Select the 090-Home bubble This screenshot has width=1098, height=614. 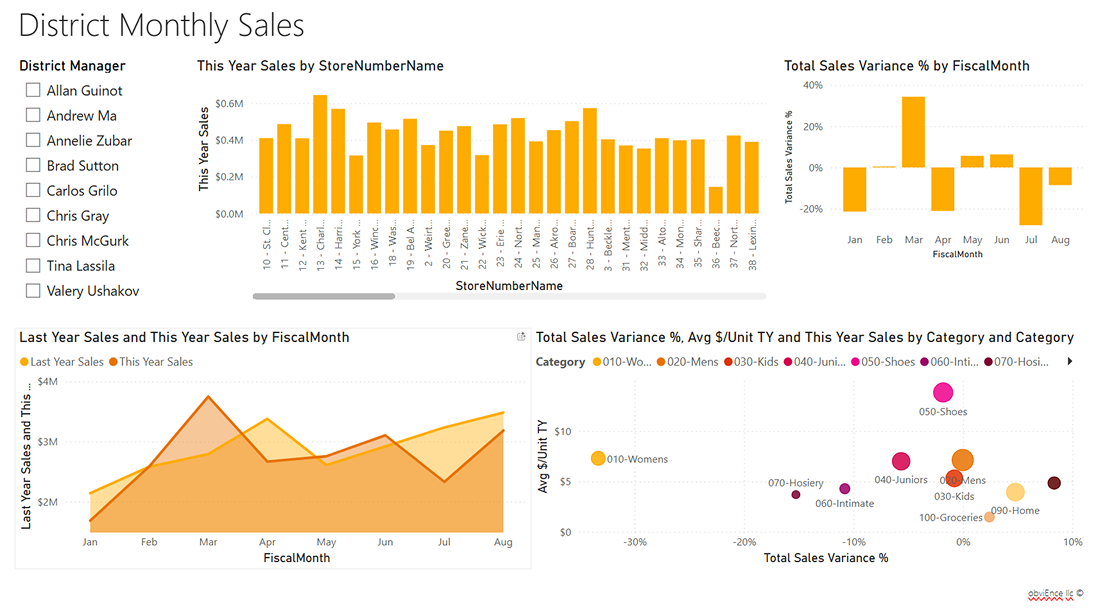(1015, 492)
